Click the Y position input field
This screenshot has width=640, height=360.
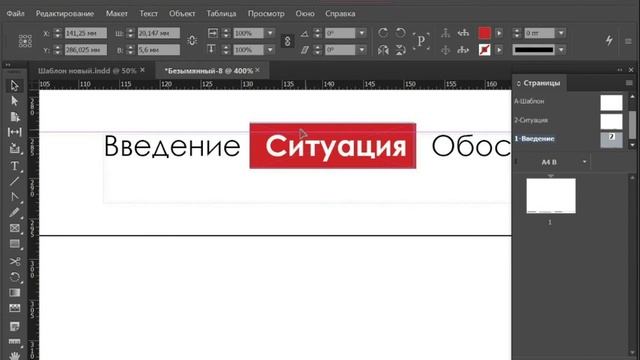(x=86, y=50)
